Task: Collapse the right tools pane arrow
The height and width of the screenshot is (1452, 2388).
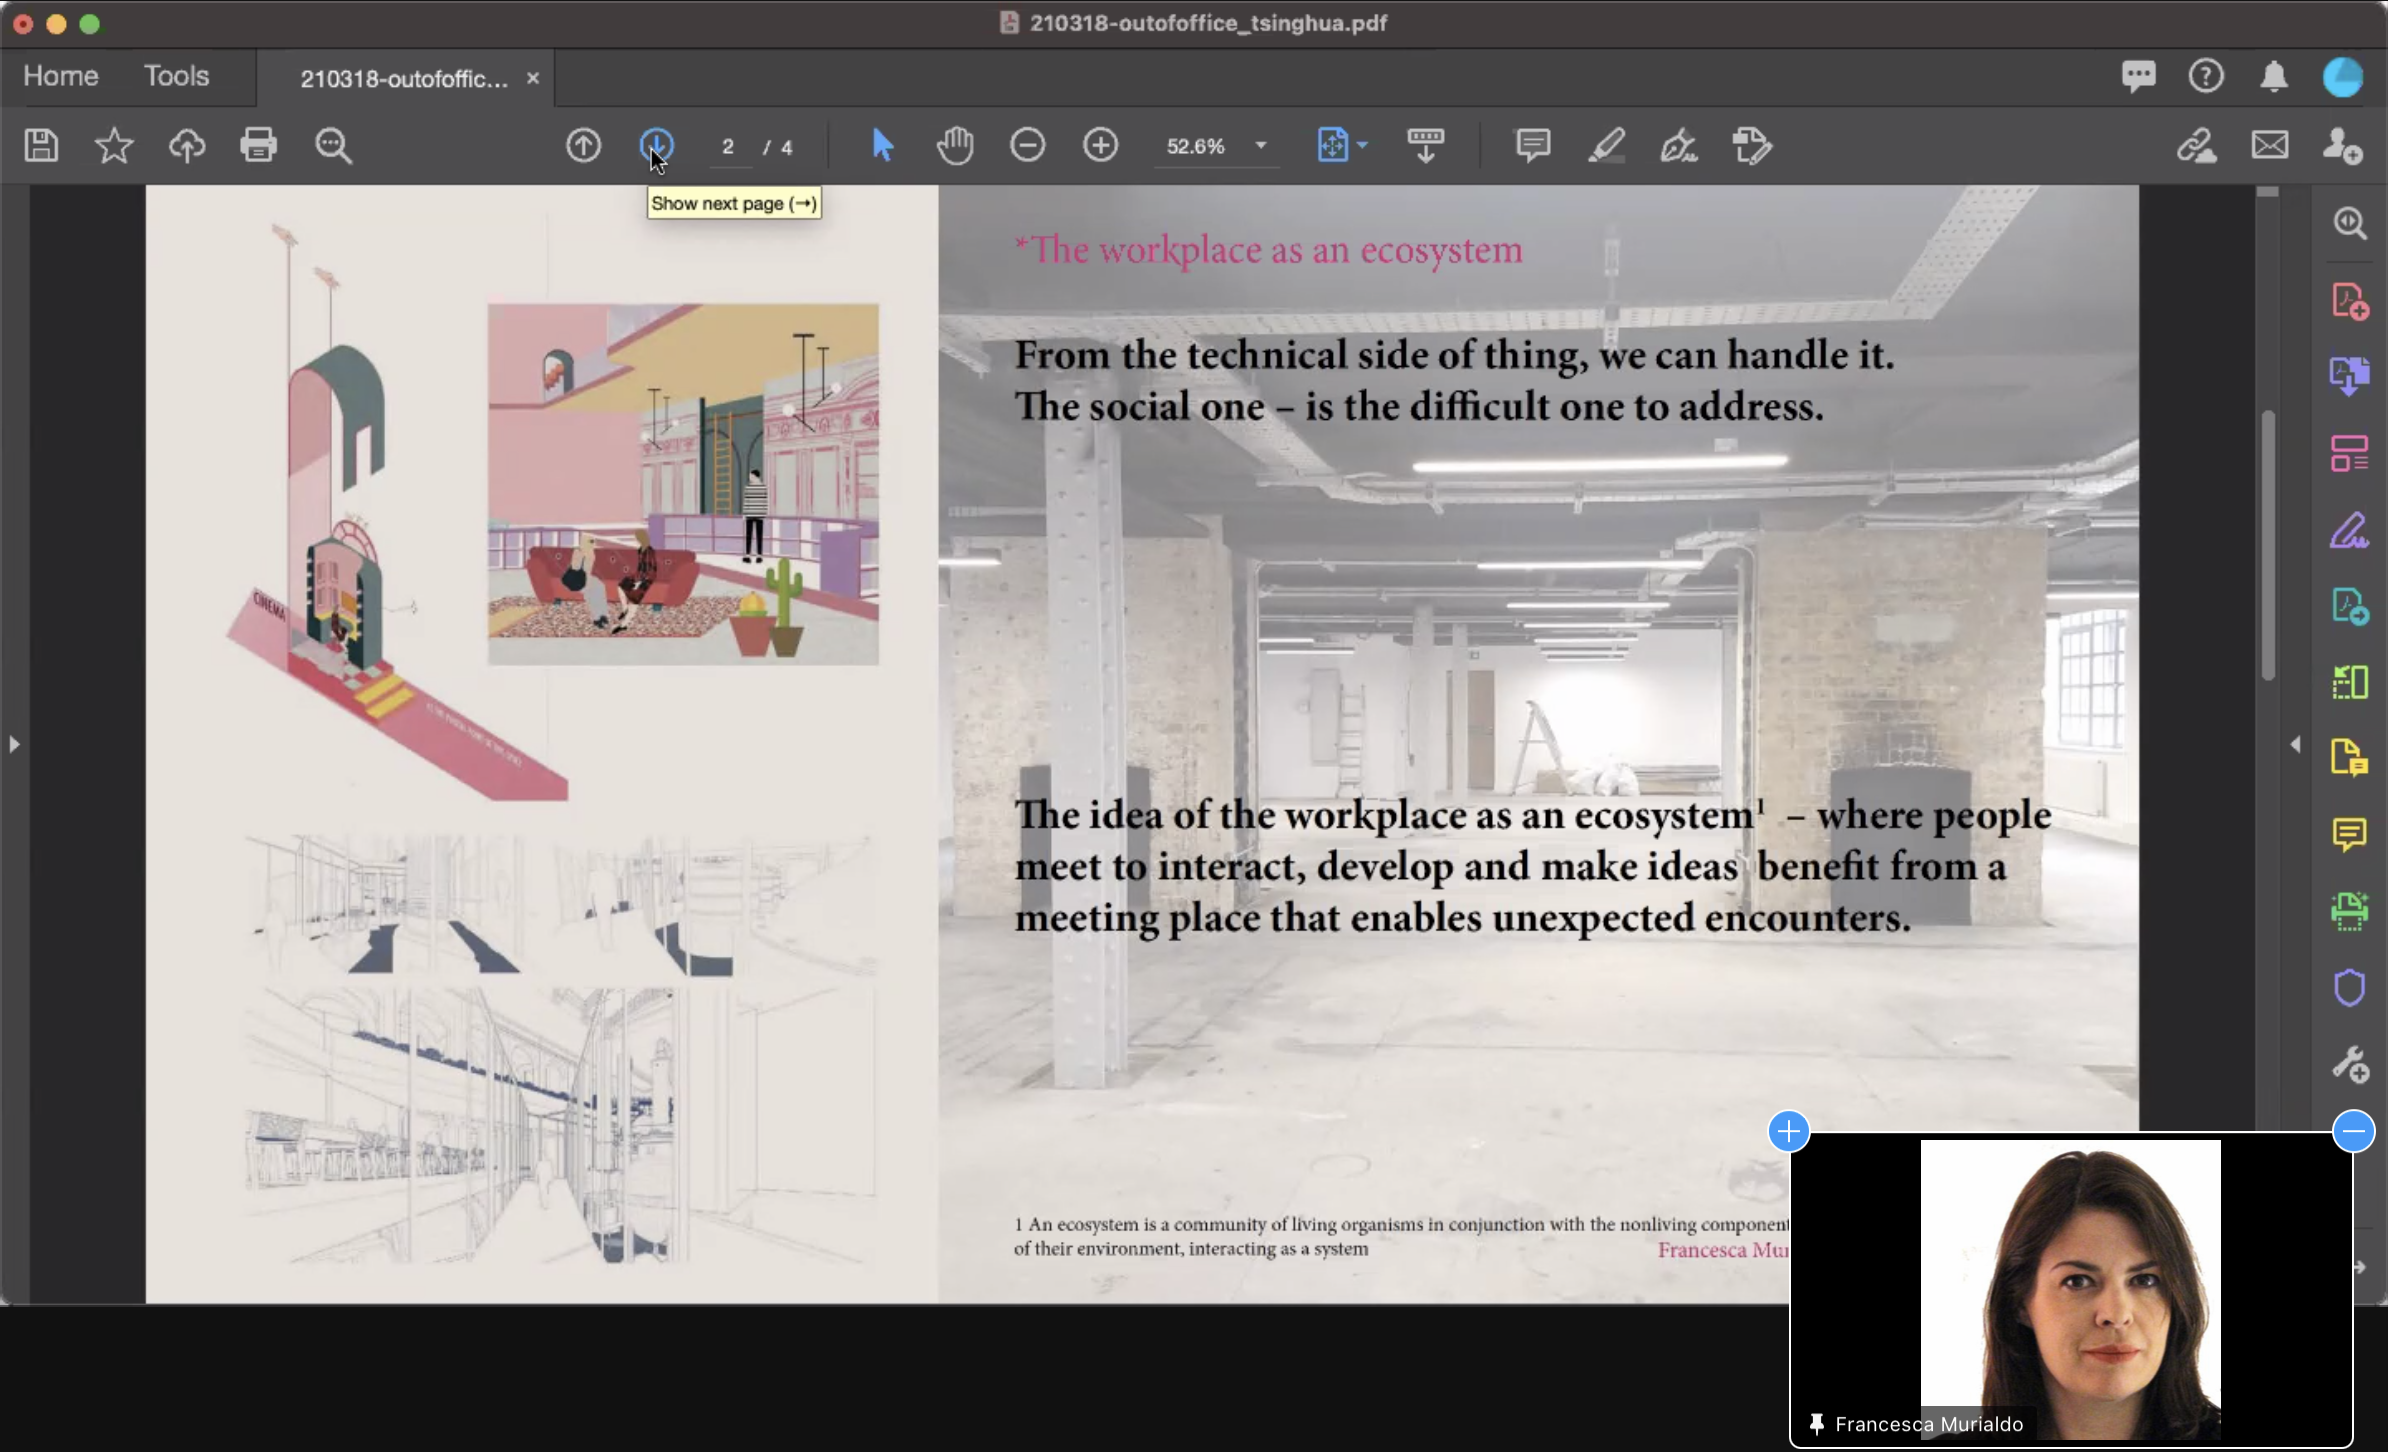Action: tap(2296, 744)
